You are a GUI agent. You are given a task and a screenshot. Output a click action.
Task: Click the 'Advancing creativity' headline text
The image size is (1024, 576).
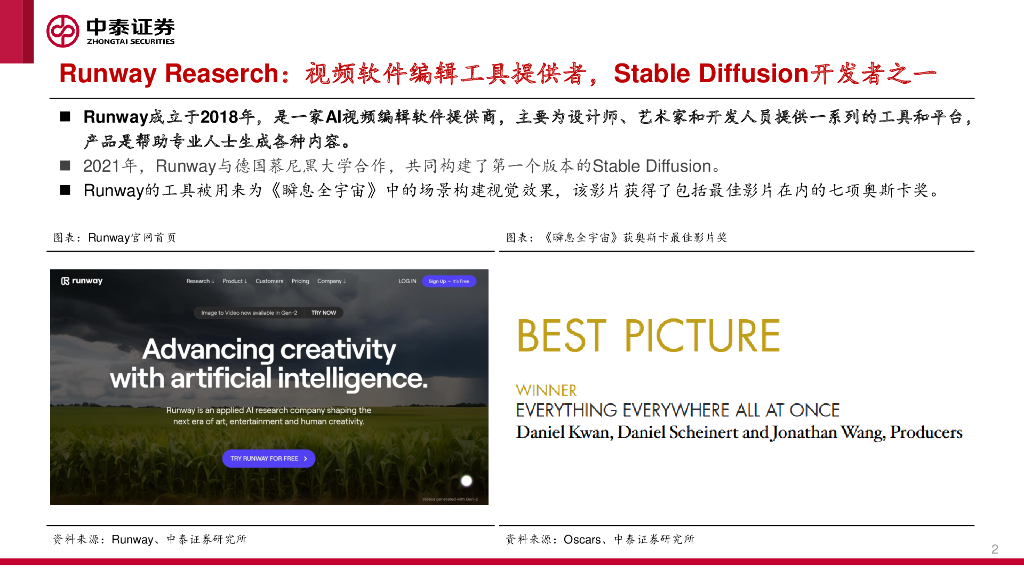coord(268,349)
